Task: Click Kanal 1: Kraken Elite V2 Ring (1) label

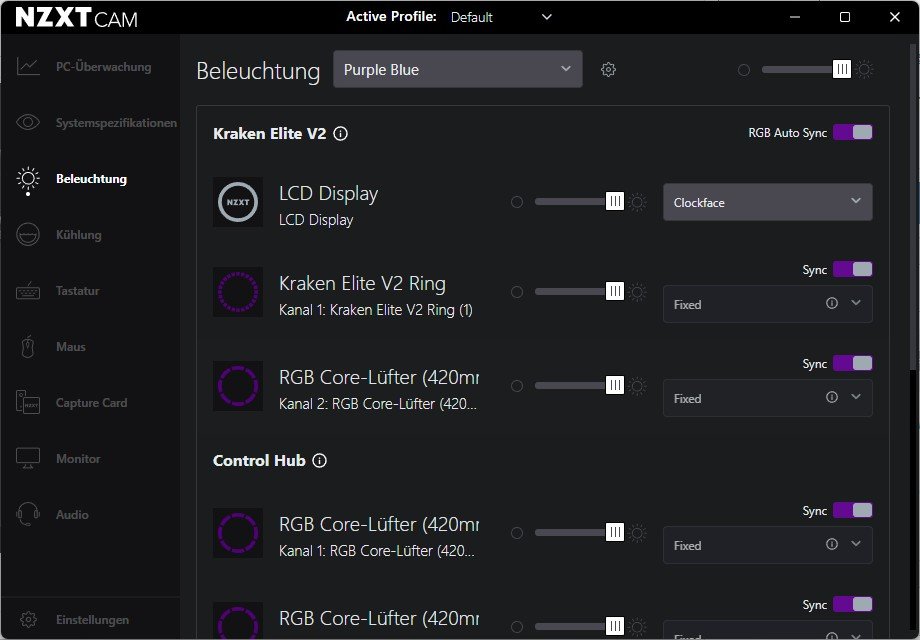Action: (376, 310)
